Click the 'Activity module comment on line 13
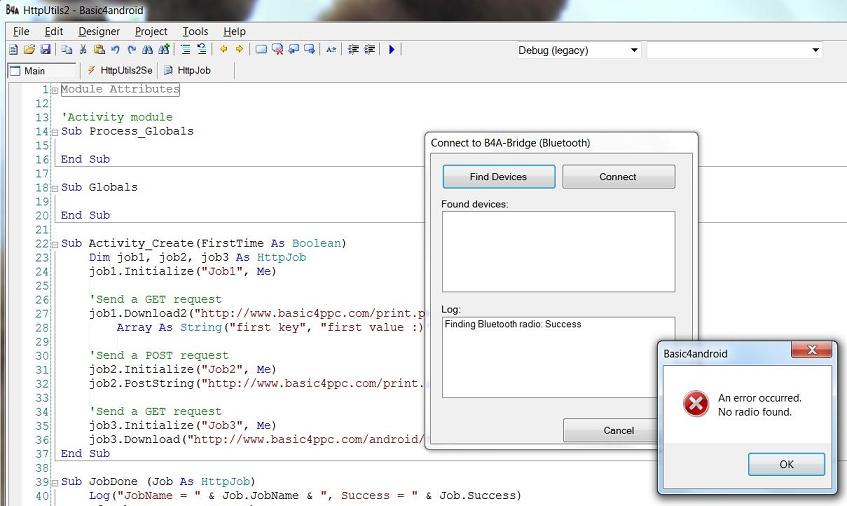This screenshot has width=847, height=506. point(117,117)
